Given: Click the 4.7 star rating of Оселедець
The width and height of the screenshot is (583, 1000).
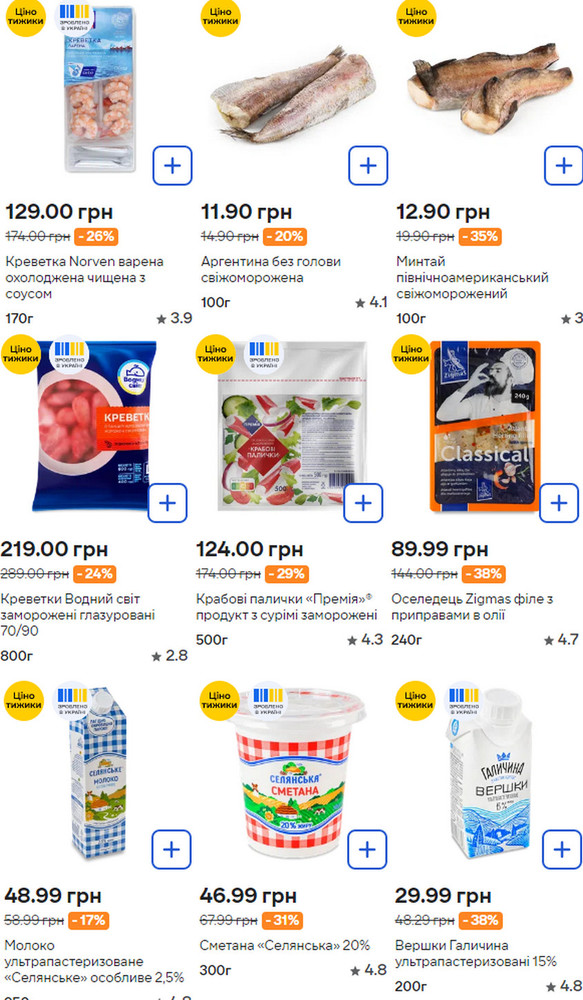Looking at the screenshot, I should [561, 640].
